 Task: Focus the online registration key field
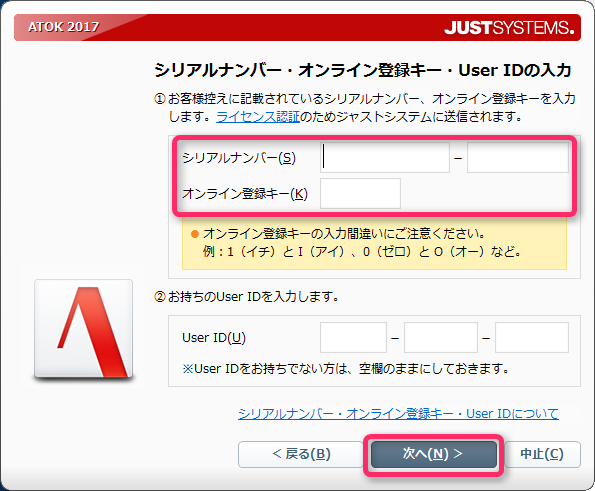[360, 194]
